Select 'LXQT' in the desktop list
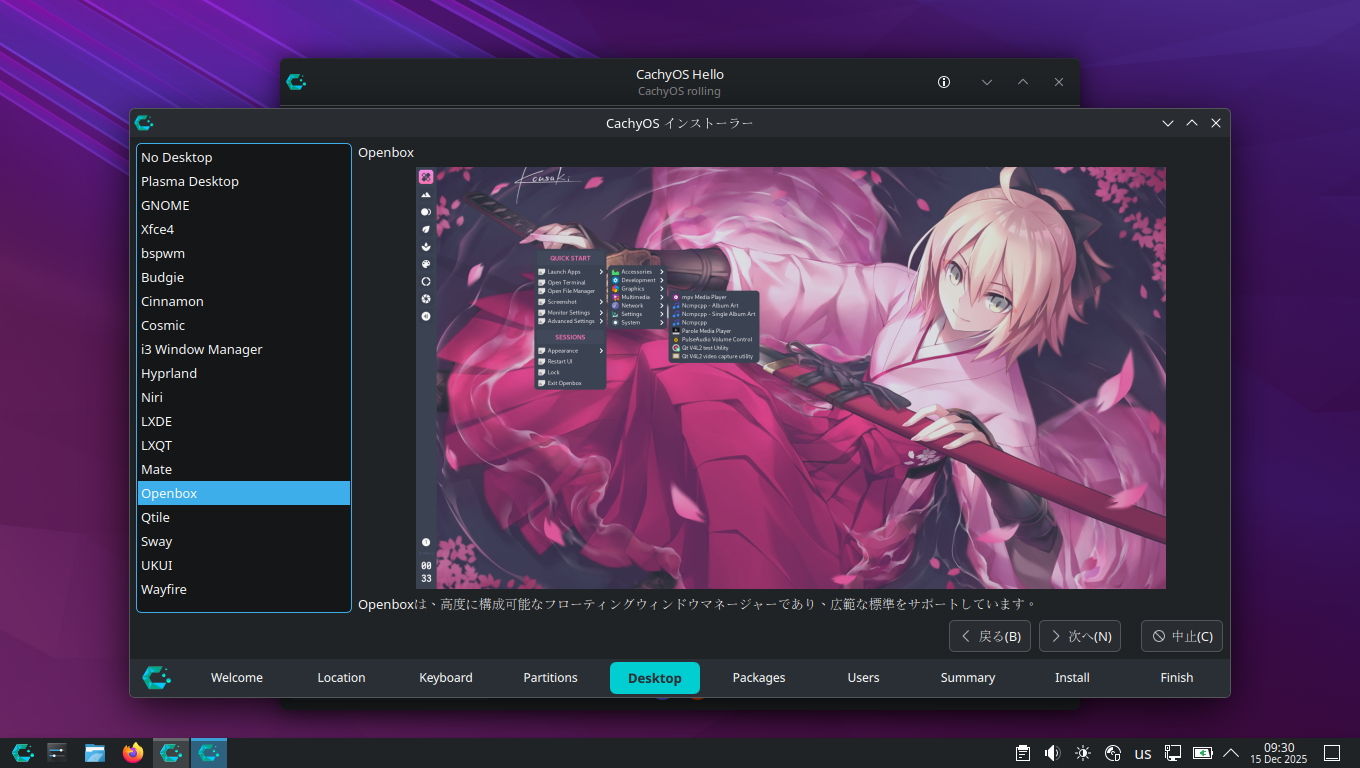 click(x=244, y=445)
